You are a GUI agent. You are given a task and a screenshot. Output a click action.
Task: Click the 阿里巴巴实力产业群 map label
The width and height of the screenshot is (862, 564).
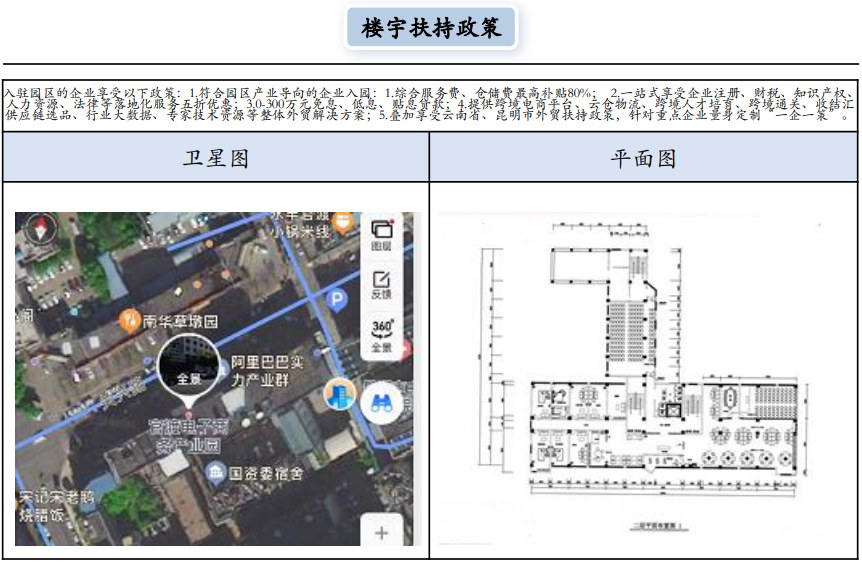click(x=267, y=371)
